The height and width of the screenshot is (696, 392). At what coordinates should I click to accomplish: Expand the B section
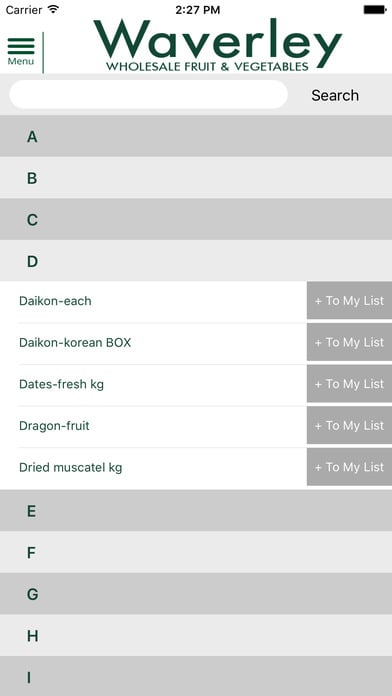196,178
